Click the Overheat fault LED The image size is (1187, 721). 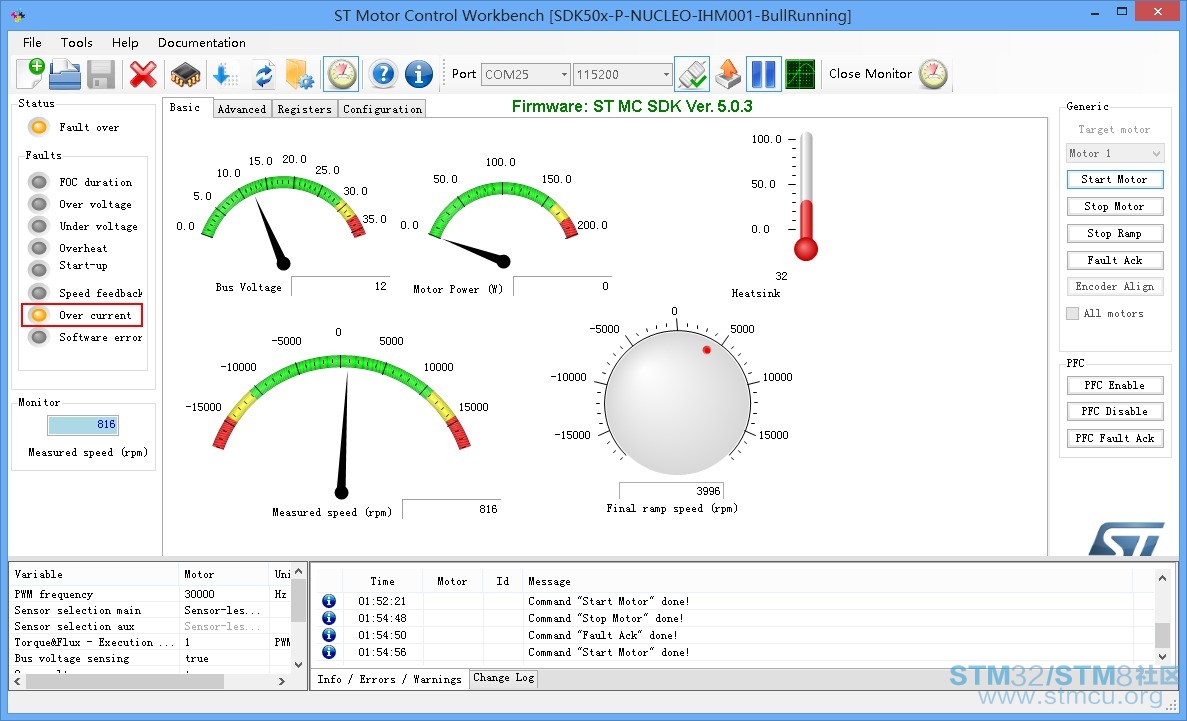point(39,248)
